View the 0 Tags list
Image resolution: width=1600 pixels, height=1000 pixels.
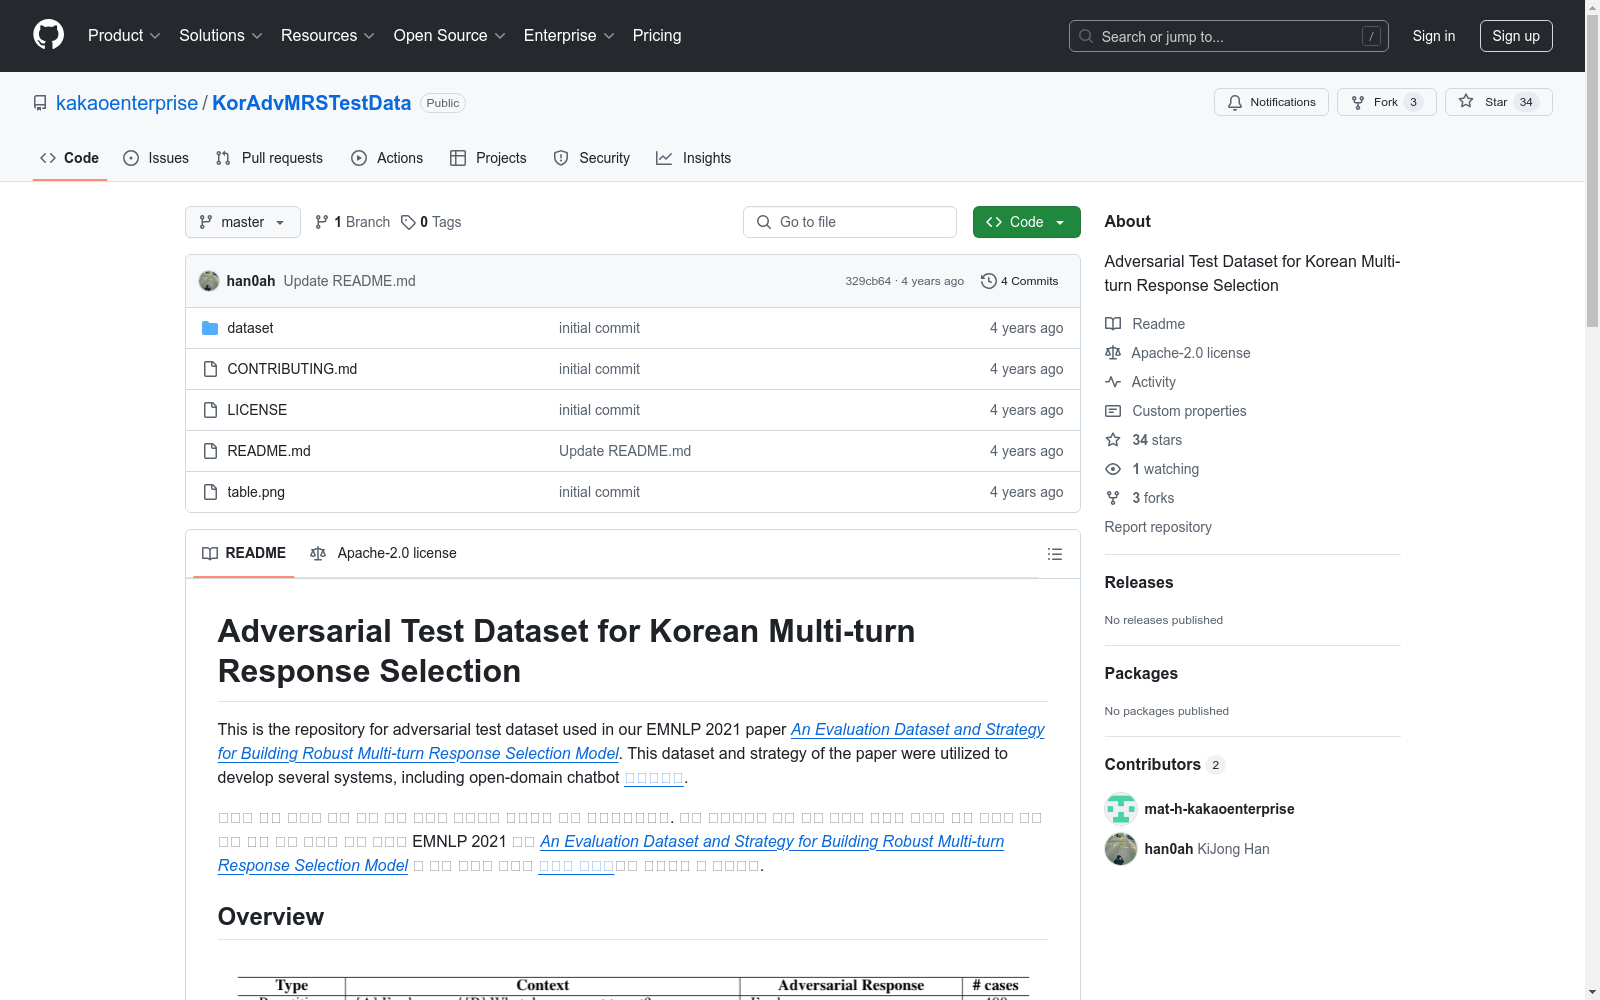point(431,222)
